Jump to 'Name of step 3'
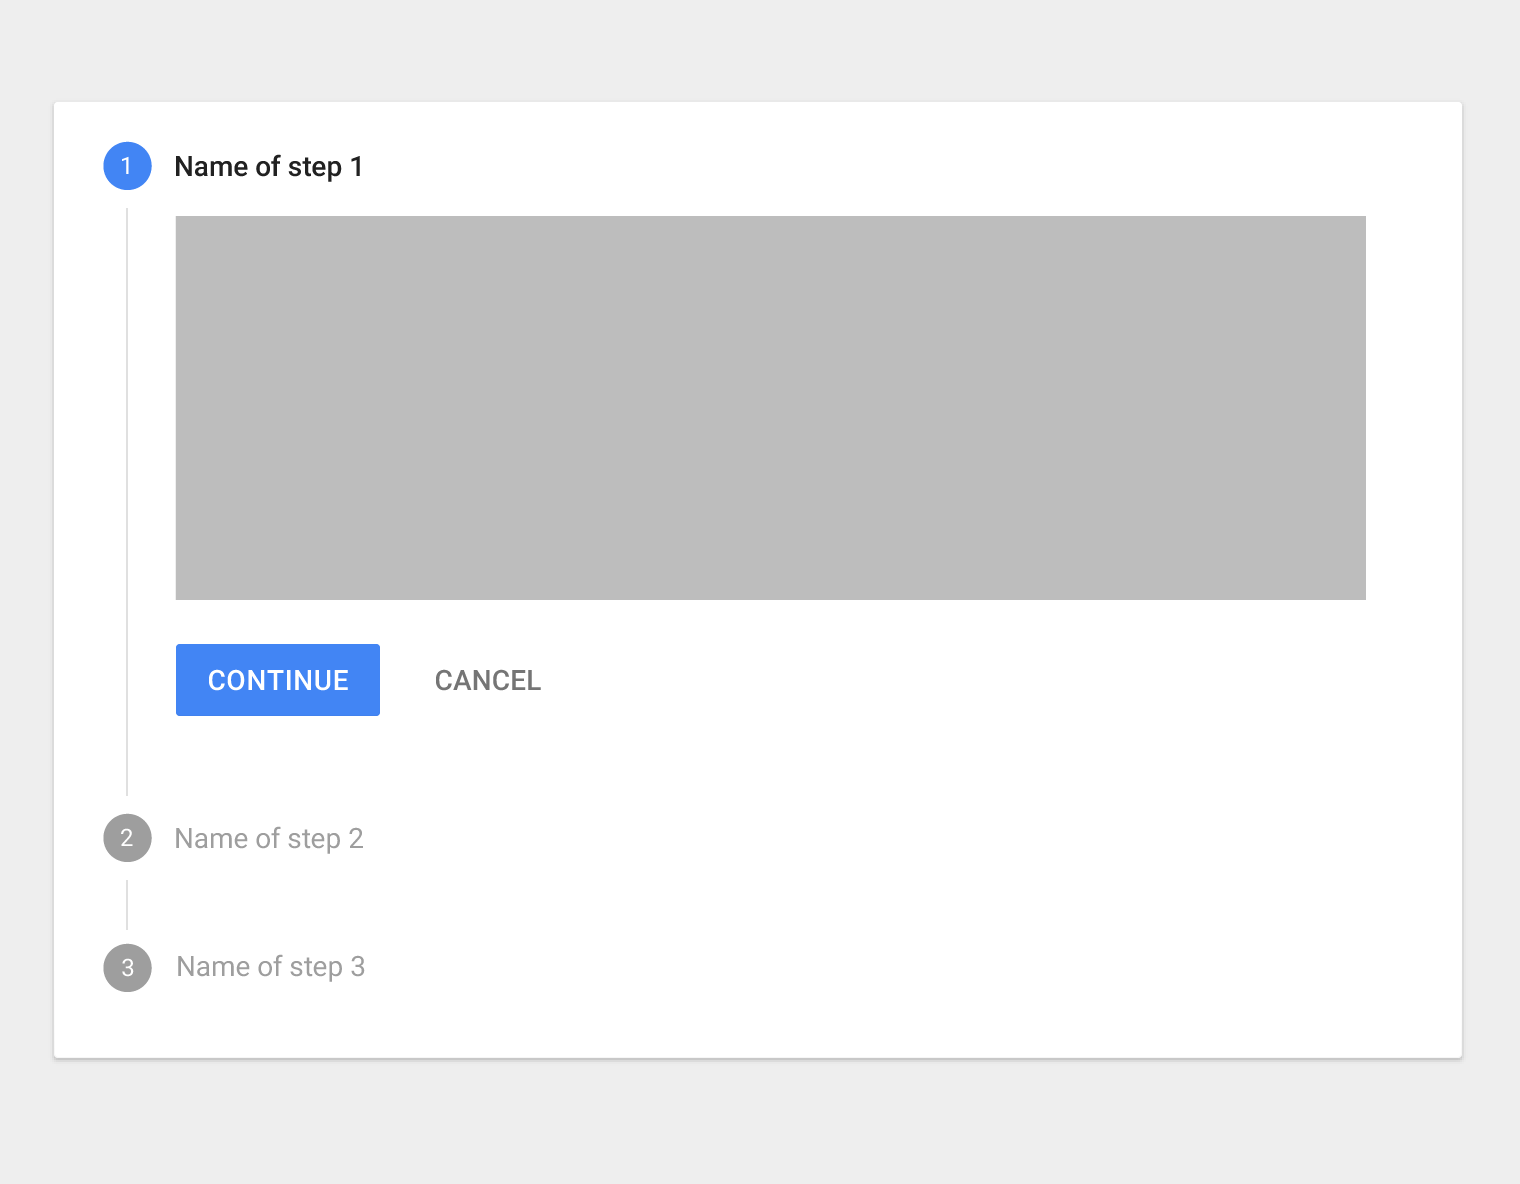 pos(270,967)
